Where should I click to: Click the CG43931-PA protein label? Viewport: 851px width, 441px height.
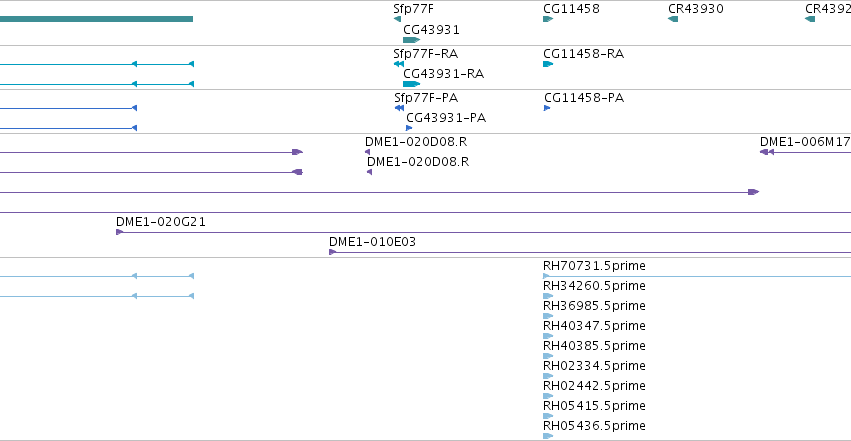coord(446,118)
